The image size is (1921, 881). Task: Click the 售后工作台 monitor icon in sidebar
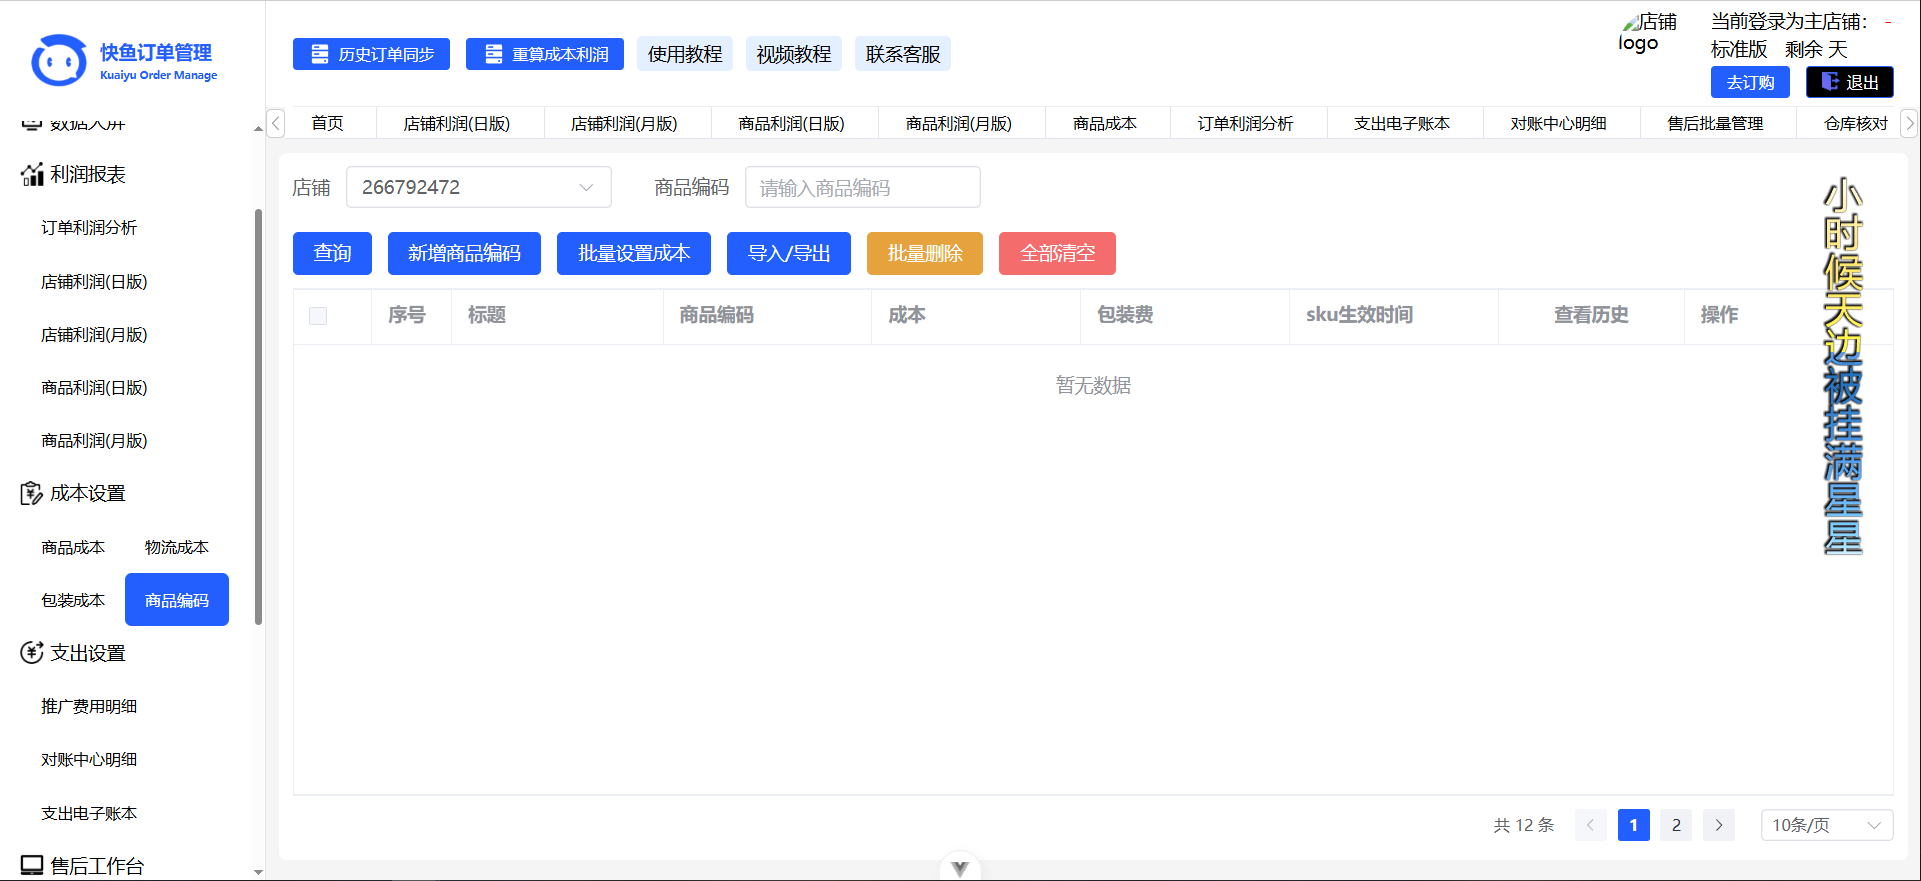point(32,865)
